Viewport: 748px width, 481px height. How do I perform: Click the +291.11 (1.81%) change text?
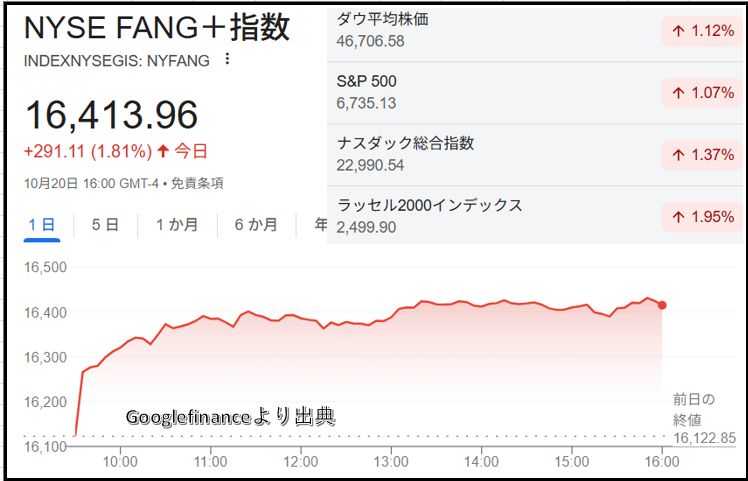pos(88,152)
